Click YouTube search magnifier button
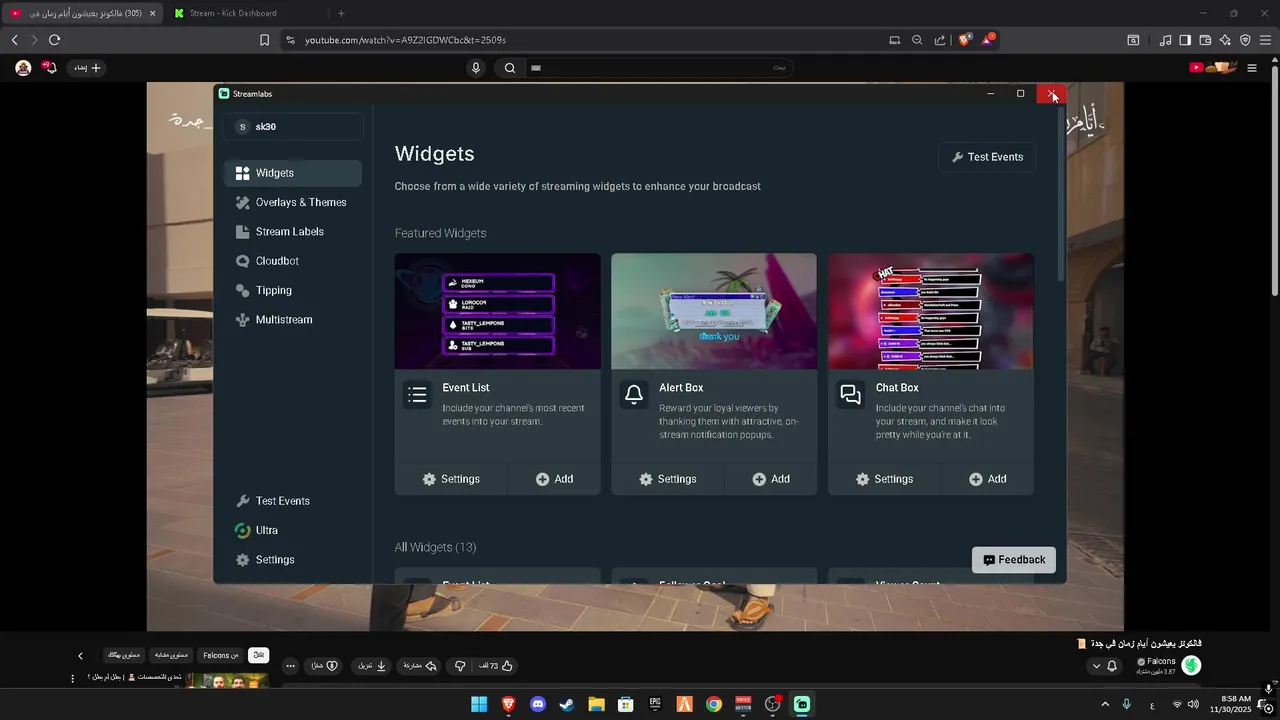The width and height of the screenshot is (1280, 720). [510, 68]
